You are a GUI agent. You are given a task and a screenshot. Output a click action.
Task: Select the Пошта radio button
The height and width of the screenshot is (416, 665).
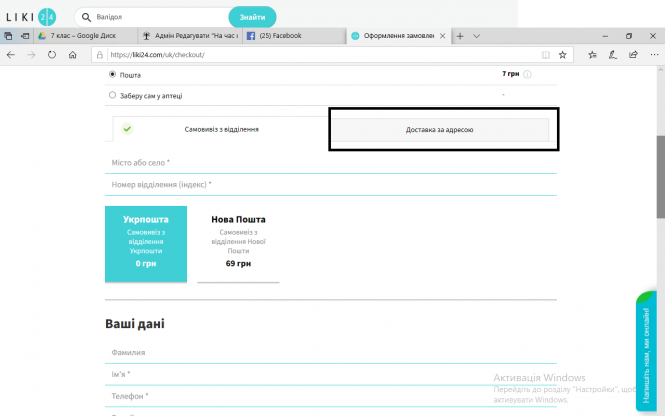point(111,75)
